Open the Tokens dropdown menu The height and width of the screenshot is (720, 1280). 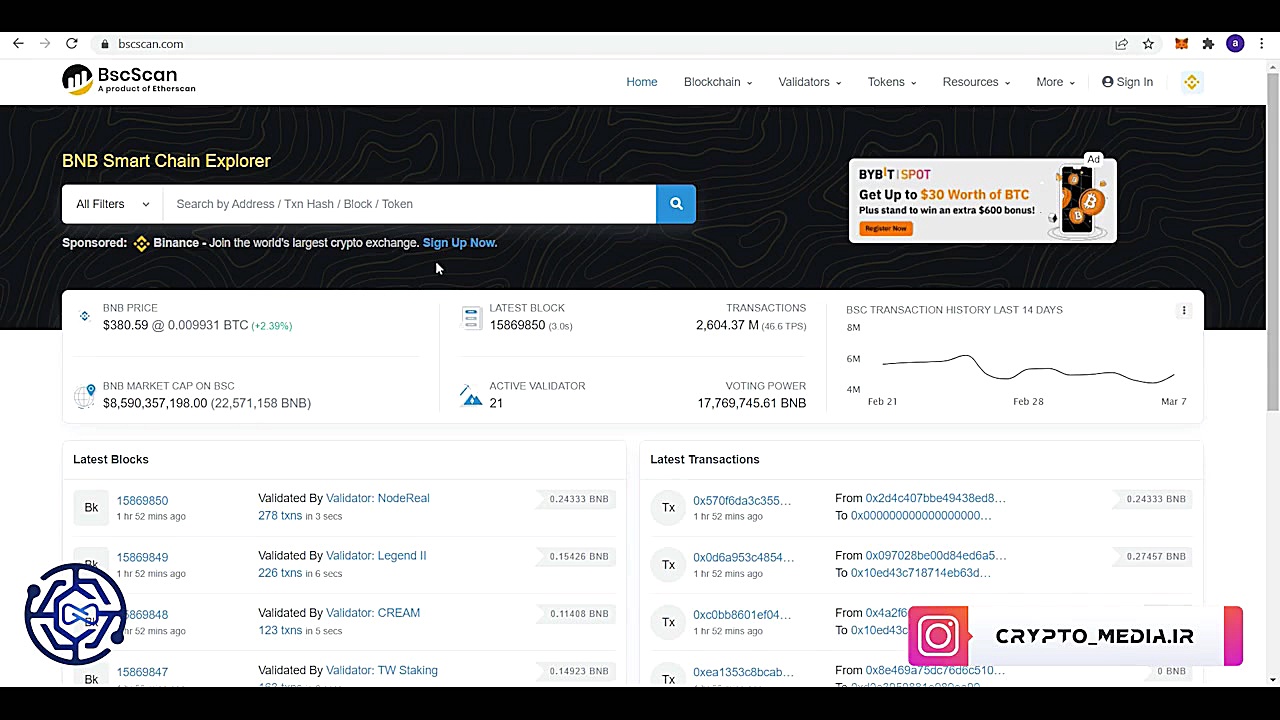point(891,82)
